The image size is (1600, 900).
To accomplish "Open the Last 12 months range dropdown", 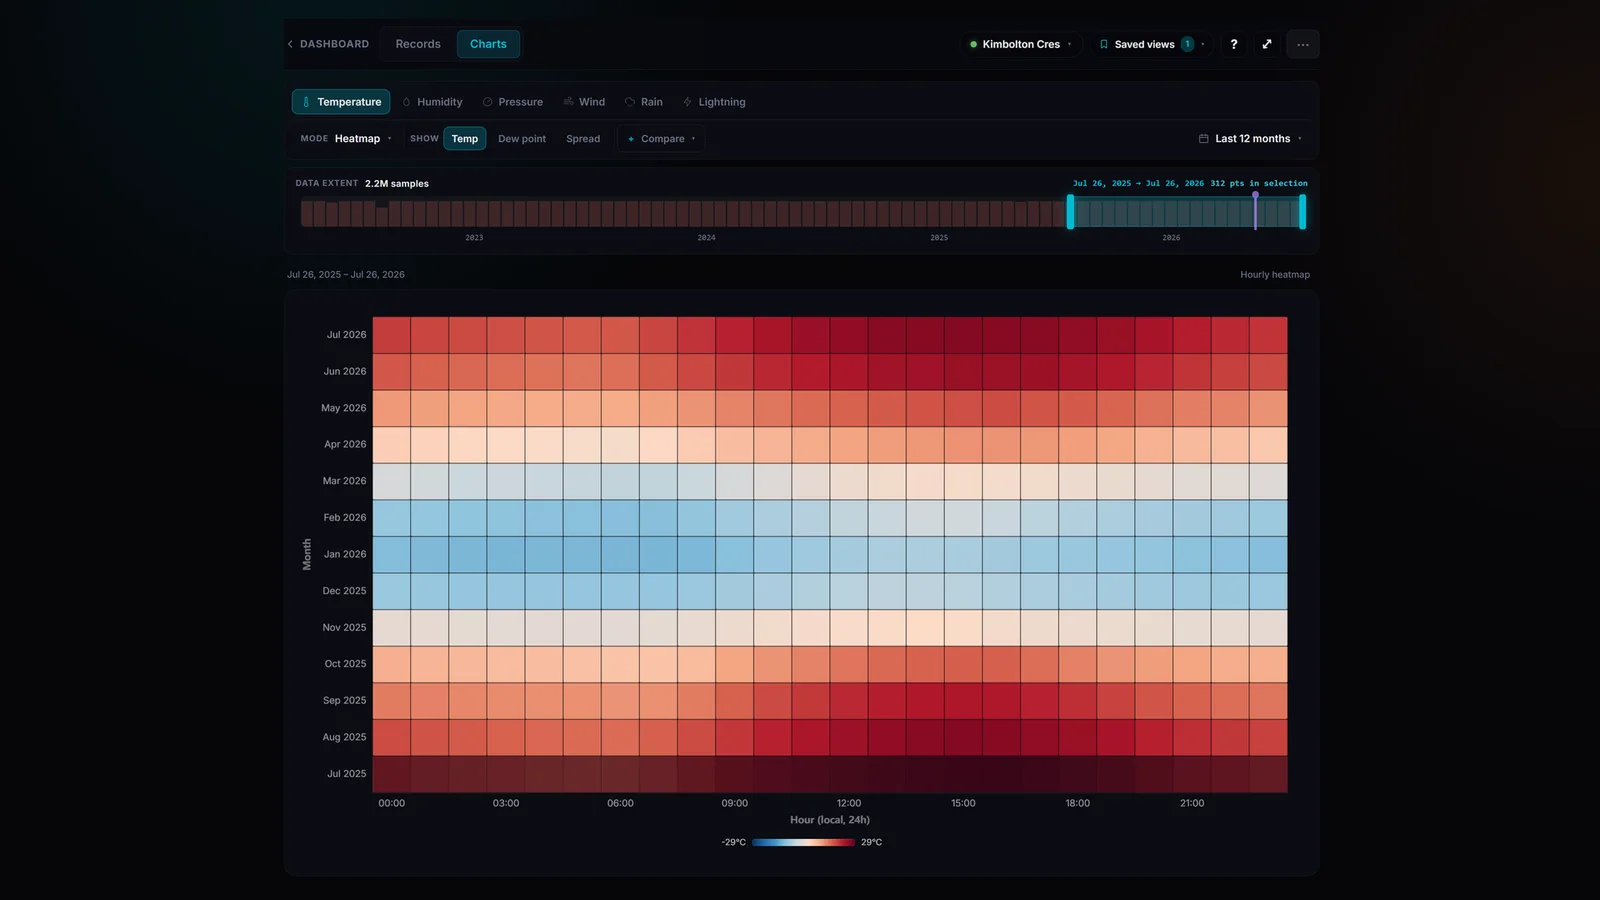I will point(1250,139).
